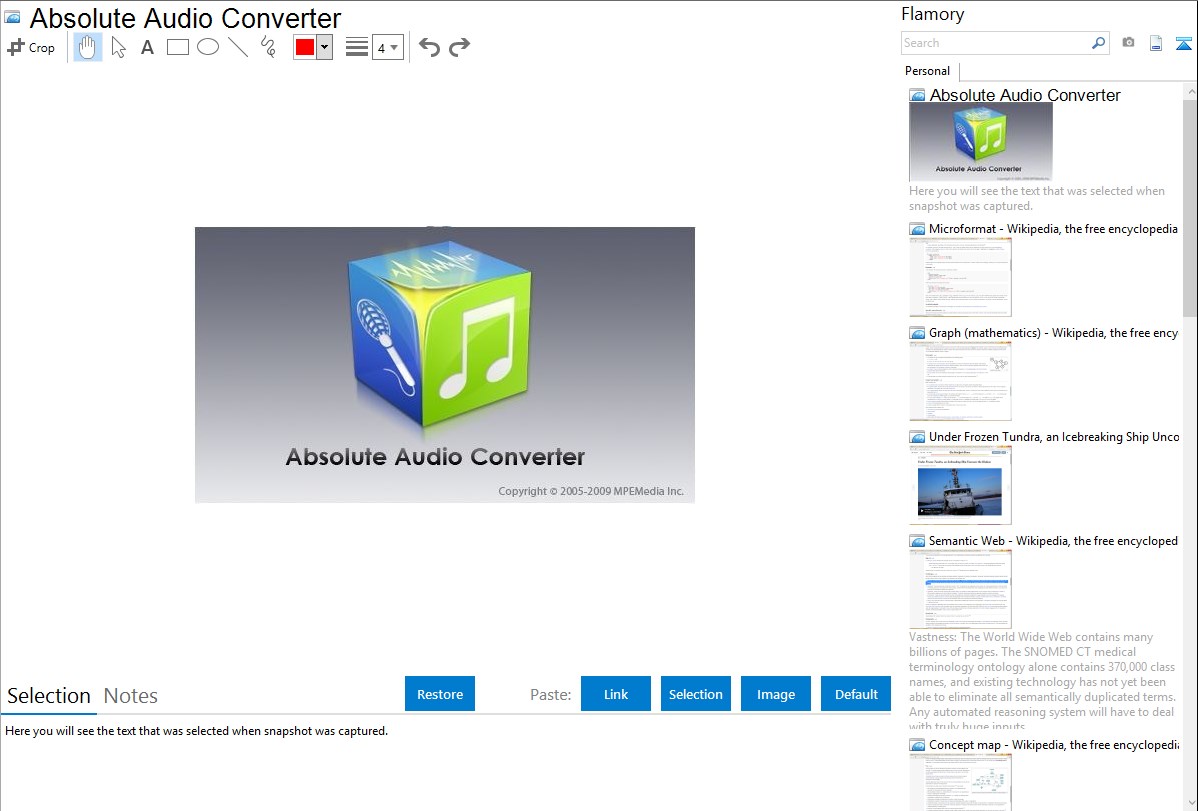Open the Absolute Audio Converter snapshot thumbnail
Image resolution: width=1198 pixels, height=811 pixels.
tap(981, 142)
